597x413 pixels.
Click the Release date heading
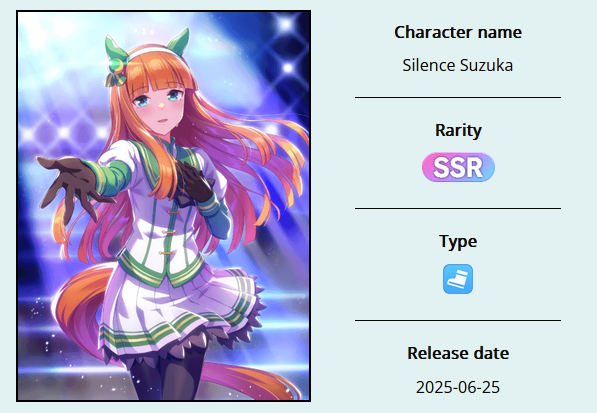(x=458, y=353)
